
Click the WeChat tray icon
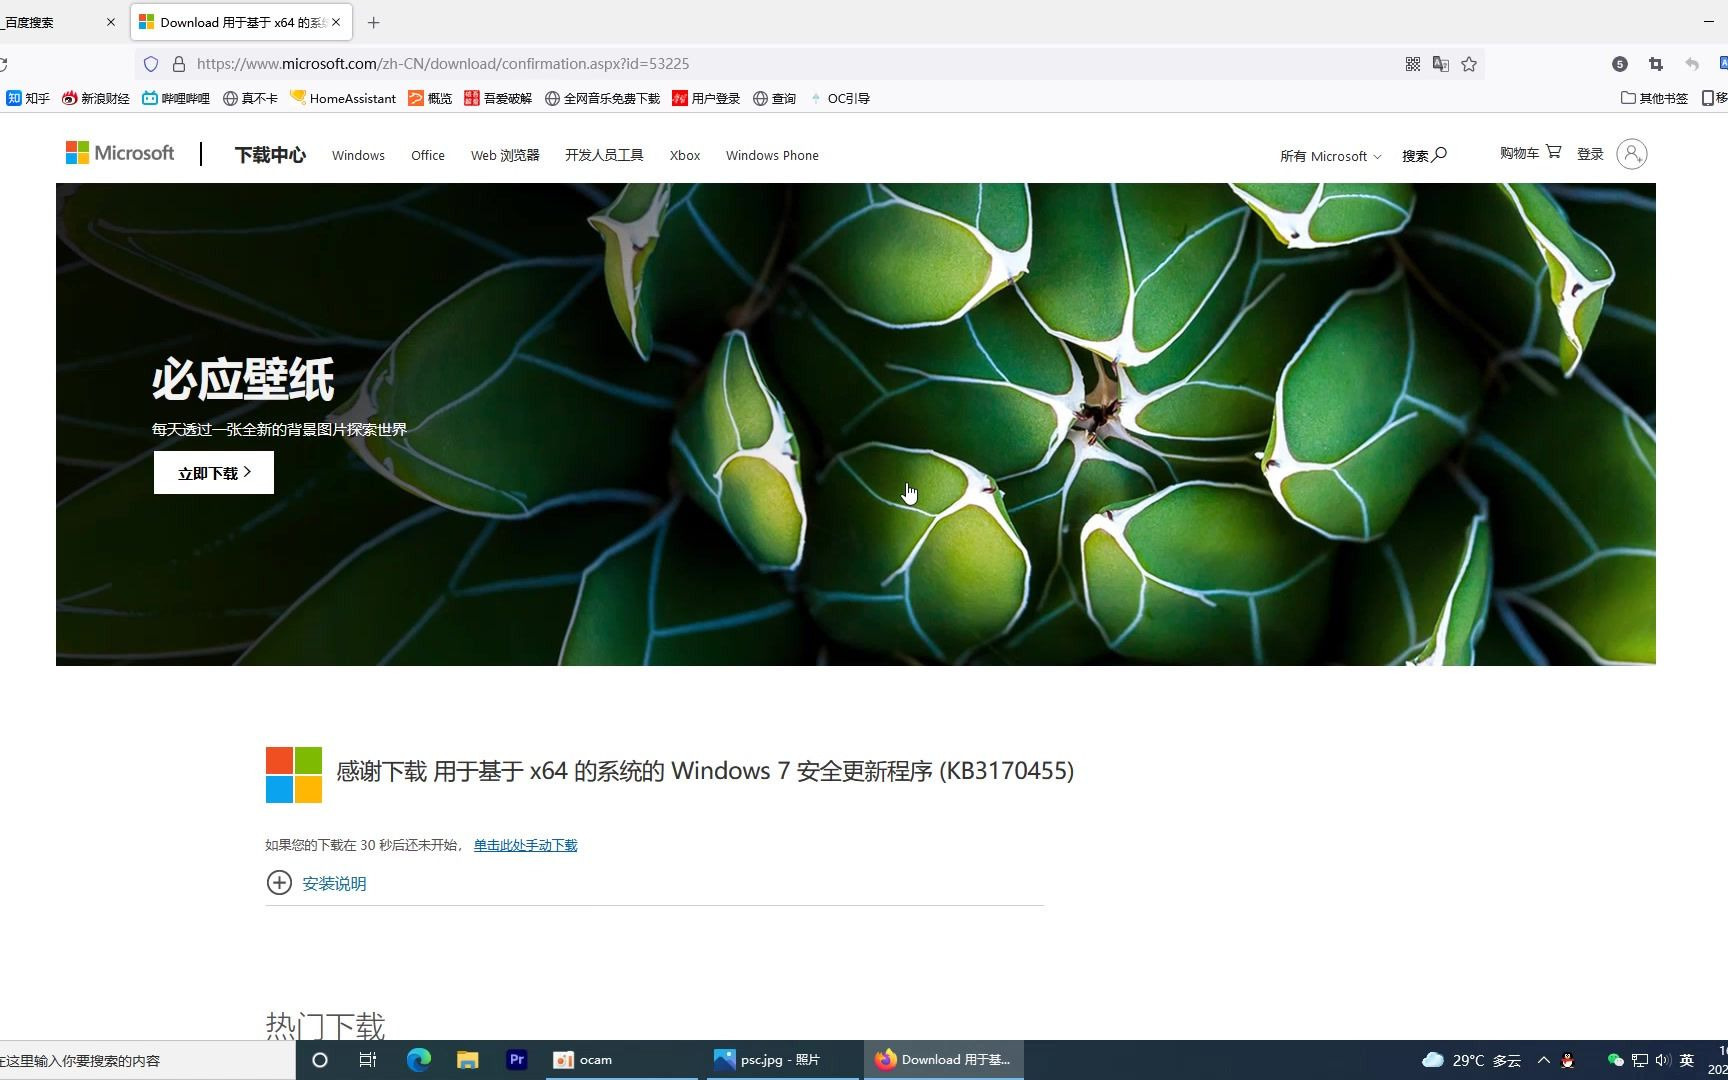1615,1060
